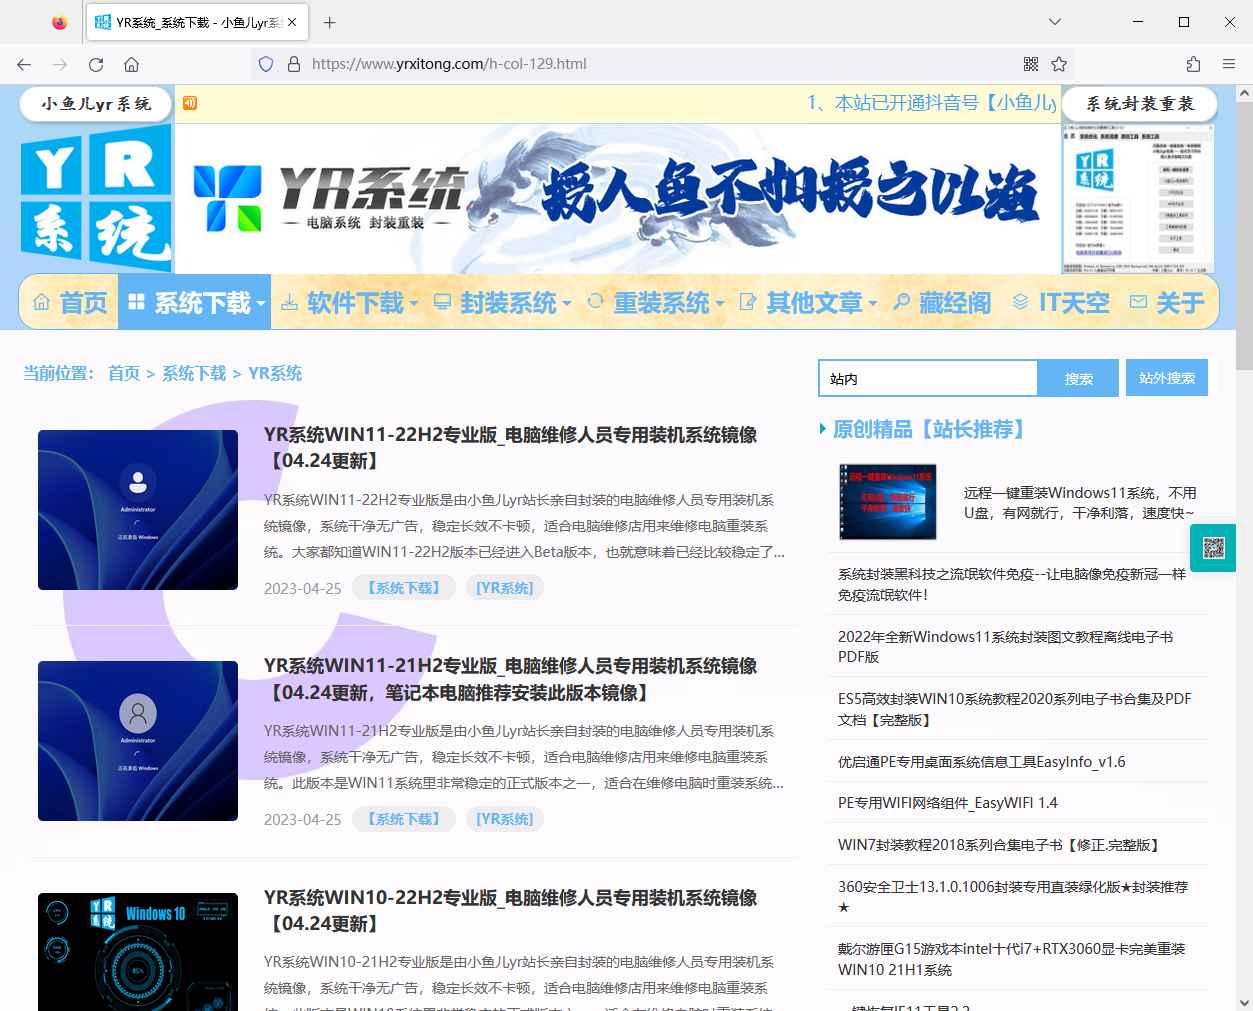The height and width of the screenshot is (1011, 1253).
Task: Click the 站内 search input field
Action: coord(927,379)
